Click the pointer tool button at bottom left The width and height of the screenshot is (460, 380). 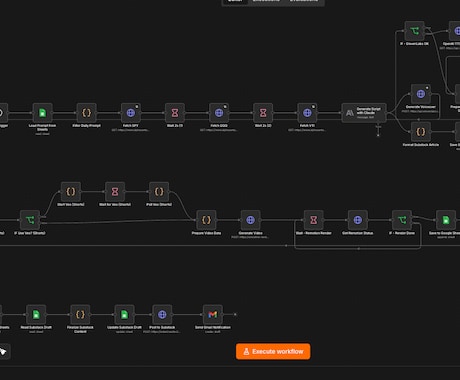pyautogui.click(x=3, y=351)
